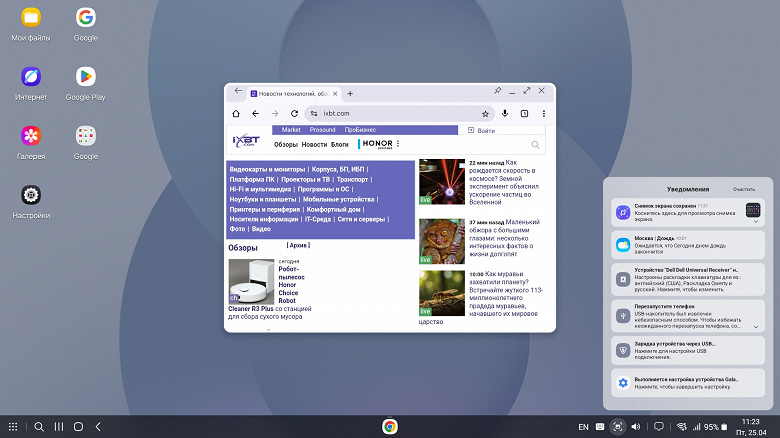This screenshot has width=780, height=438.
Task: Open the Wi-Fi status icon in taskbar
Action: pos(682,427)
